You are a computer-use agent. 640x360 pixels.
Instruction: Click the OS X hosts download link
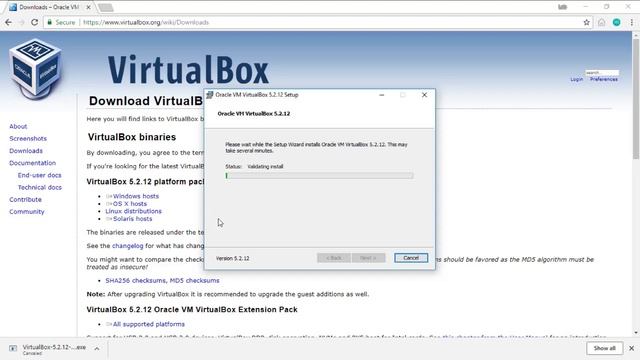pyautogui.click(x=129, y=204)
